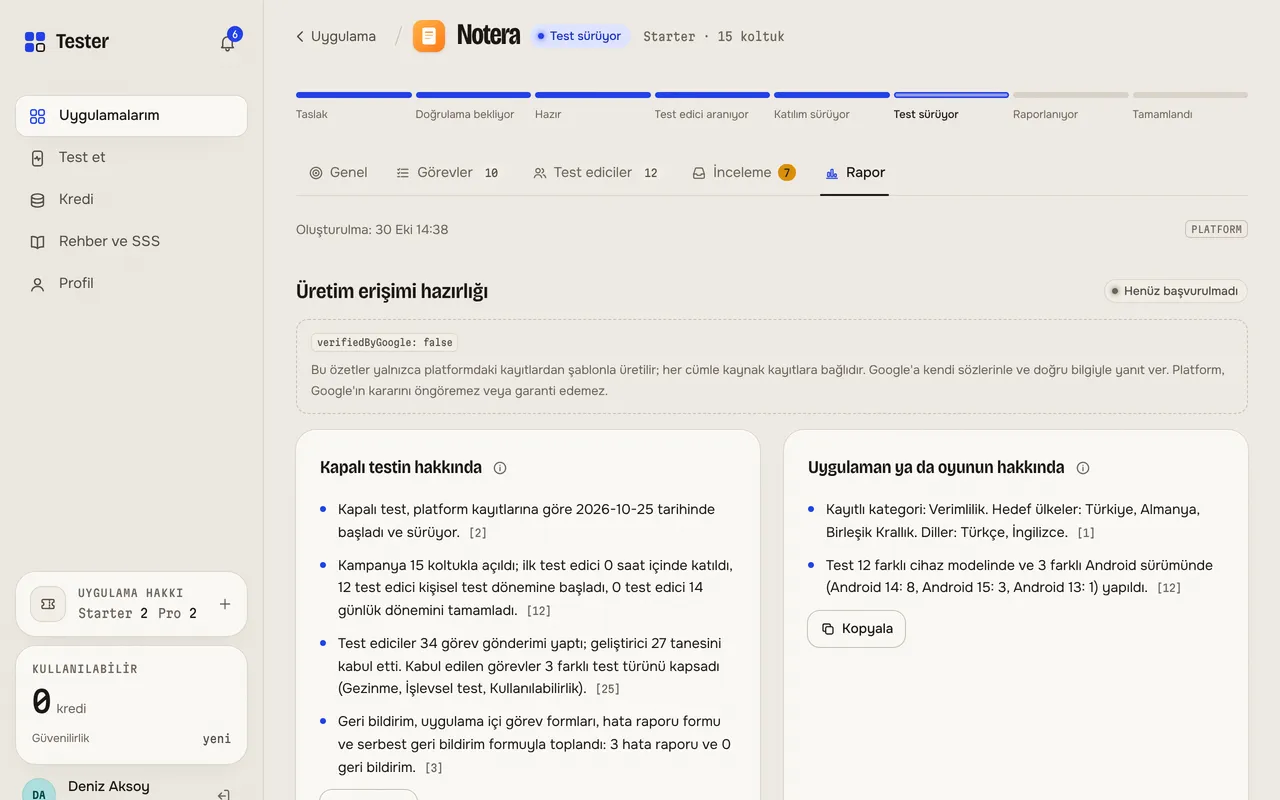Go back to Uygulama
Image resolution: width=1280 pixels, height=800 pixels.
click(336, 36)
